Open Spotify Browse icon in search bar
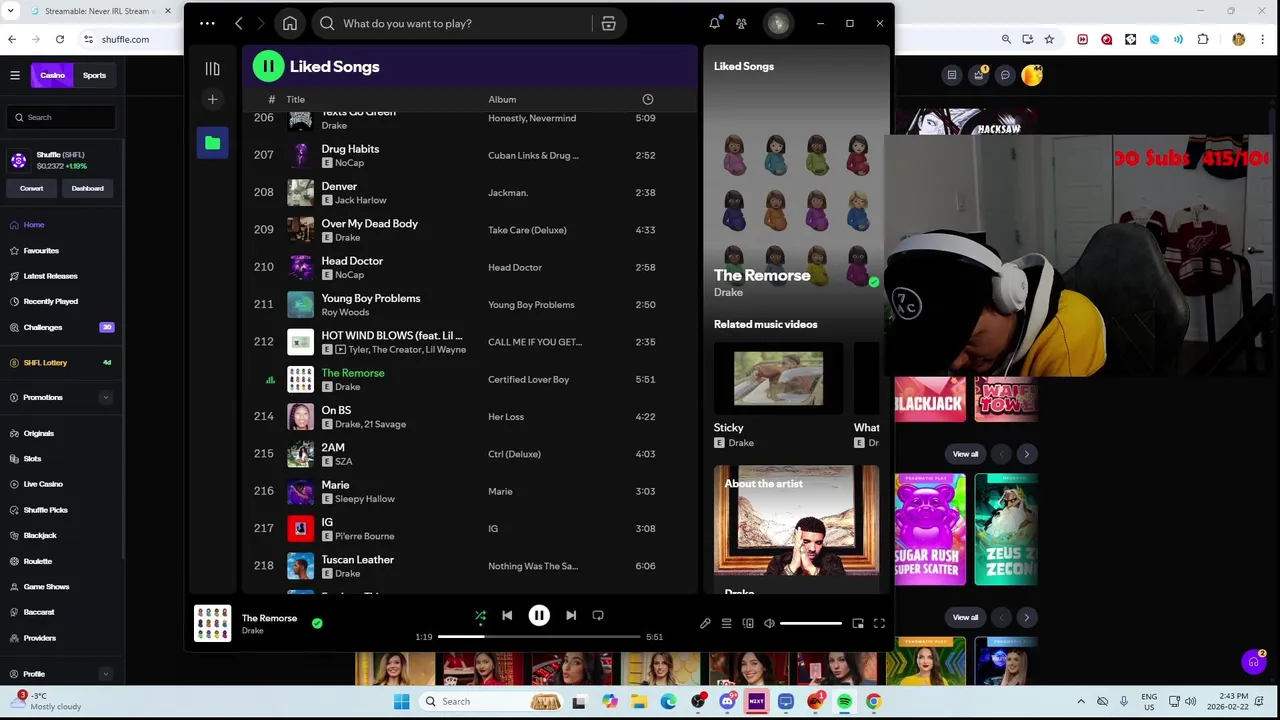Viewport: 1280px width, 720px height. [x=608, y=23]
